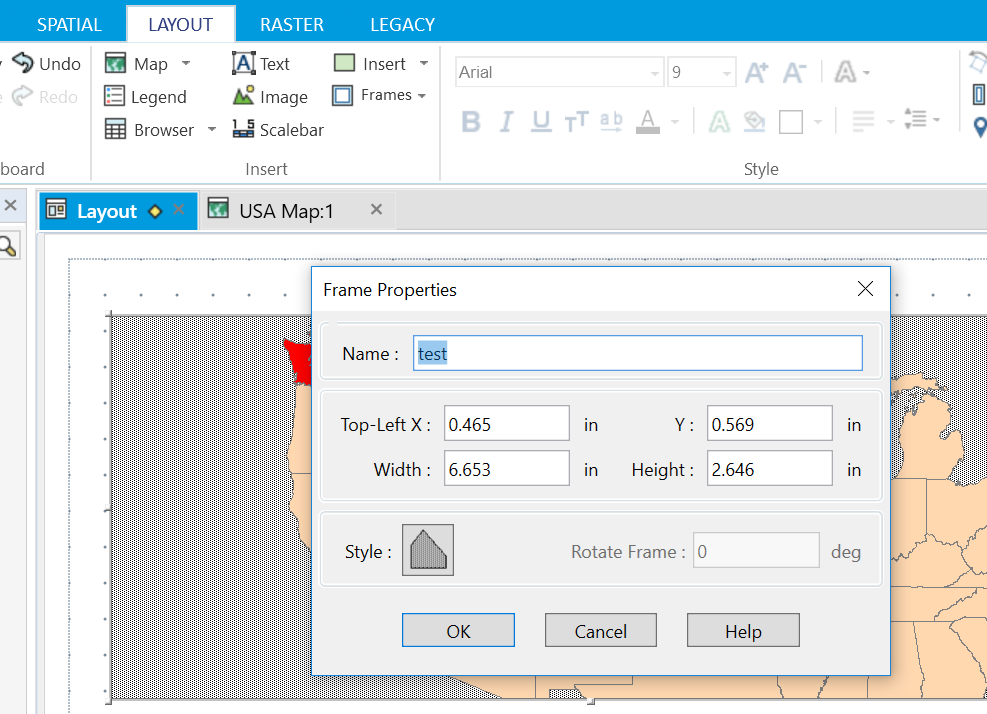Screen dimensions: 987x714
Task: Increase font size with A+ icon
Action: [x=756, y=72]
